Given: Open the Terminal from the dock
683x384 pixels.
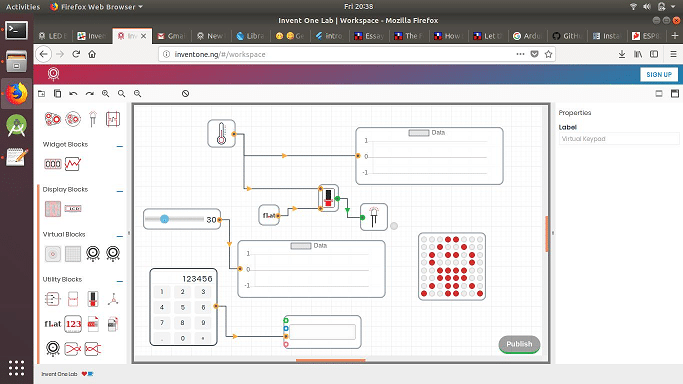Looking at the screenshot, I should coord(17,30).
